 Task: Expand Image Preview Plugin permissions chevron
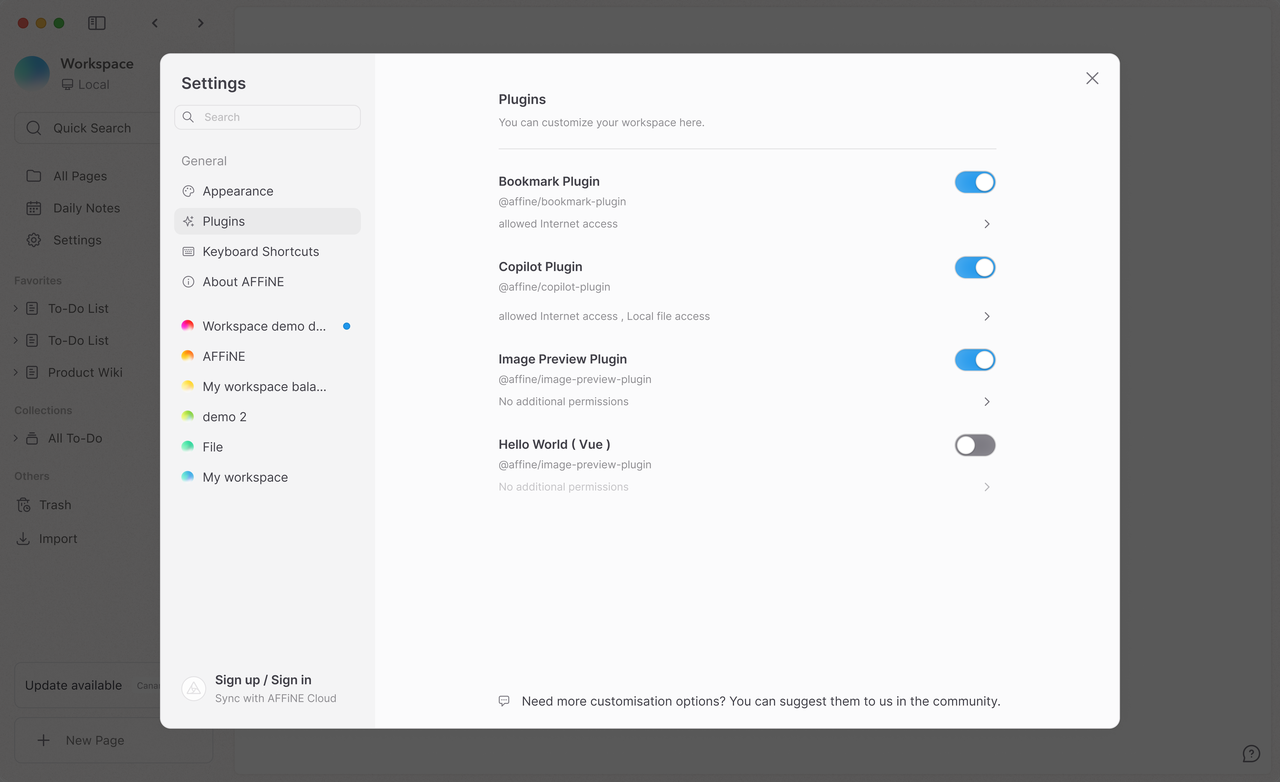tap(987, 402)
